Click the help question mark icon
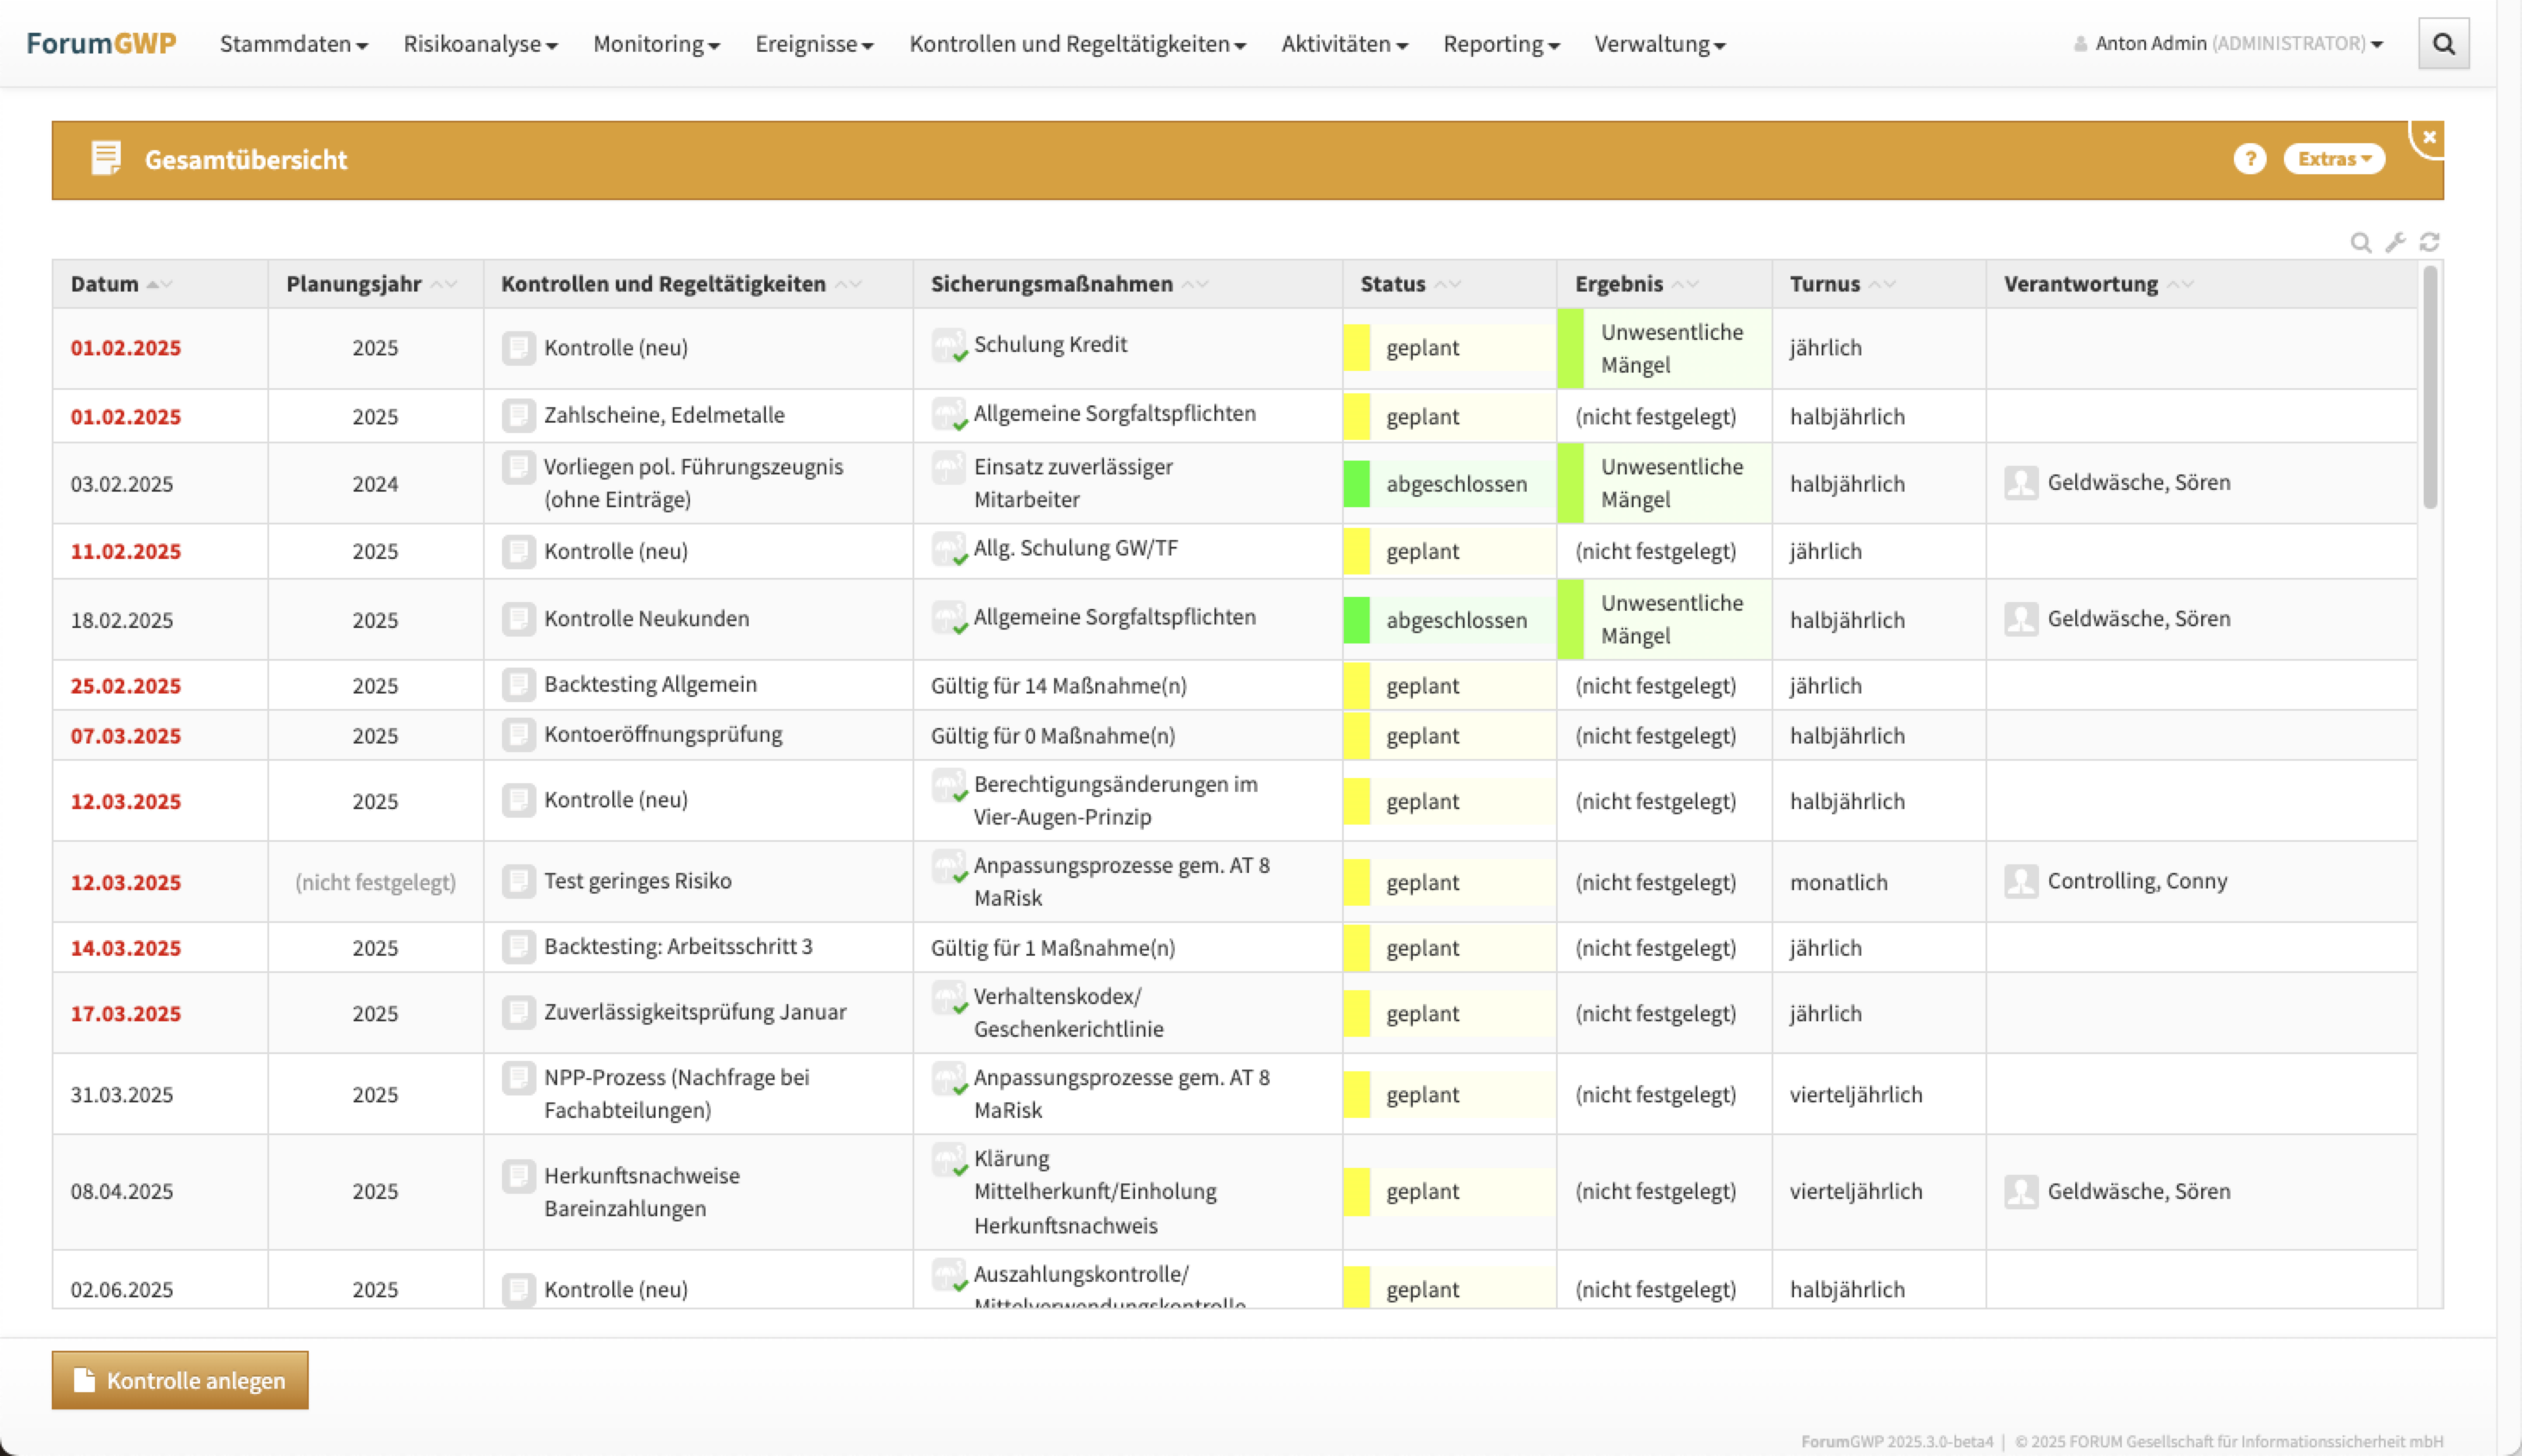The height and width of the screenshot is (1456, 2522). [x=2249, y=159]
